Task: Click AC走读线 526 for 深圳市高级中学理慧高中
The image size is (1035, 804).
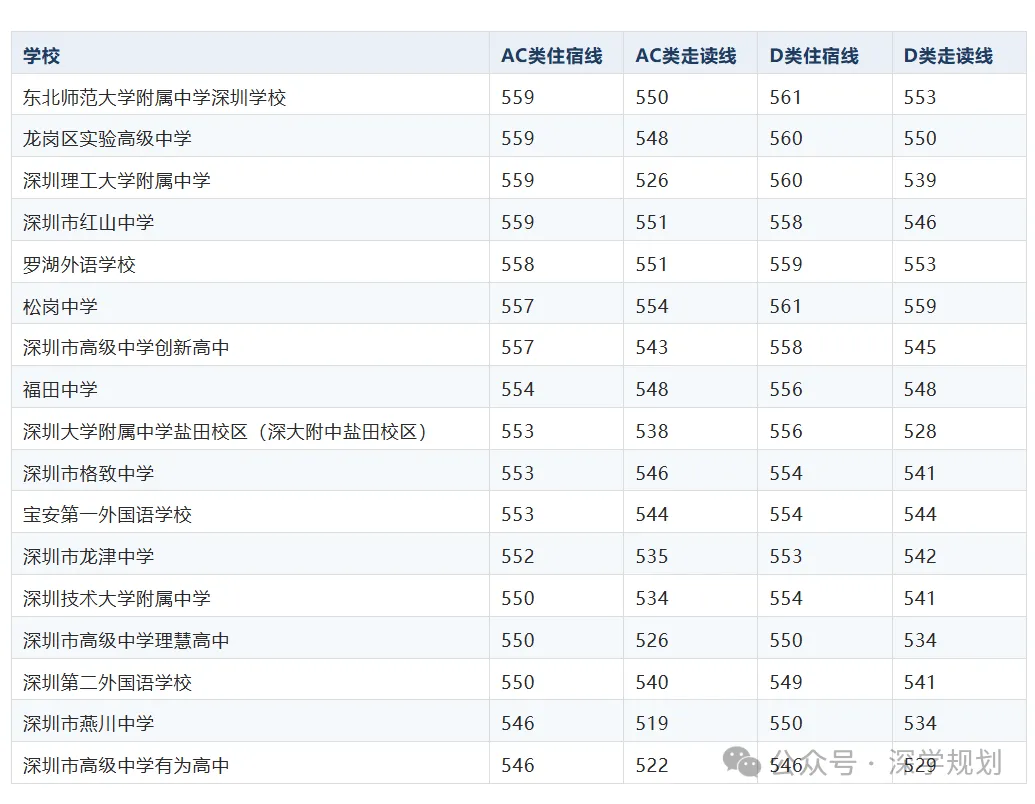Action: pos(652,640)
